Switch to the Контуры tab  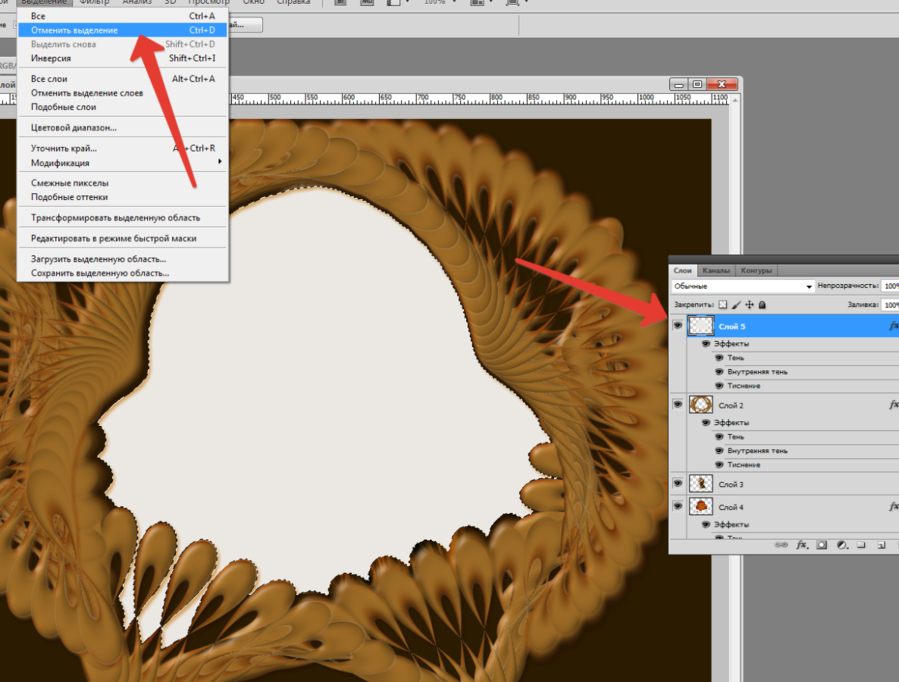[756, 271]
